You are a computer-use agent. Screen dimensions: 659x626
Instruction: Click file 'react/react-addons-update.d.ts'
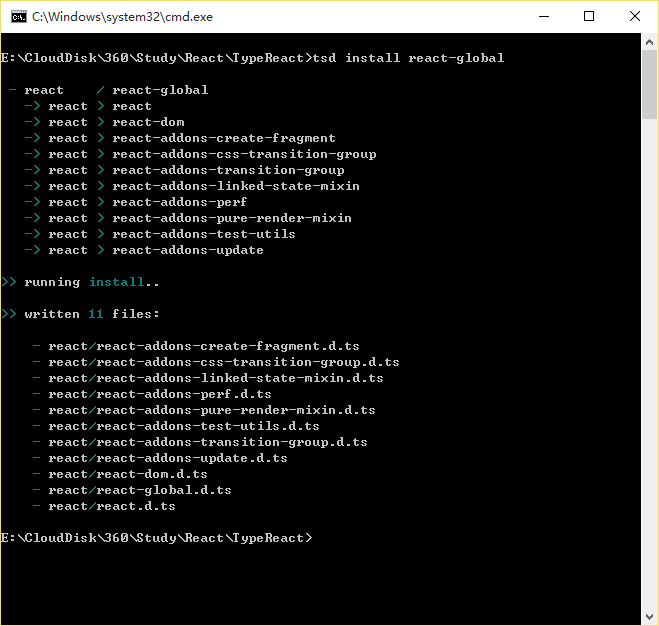pos(168,458)
